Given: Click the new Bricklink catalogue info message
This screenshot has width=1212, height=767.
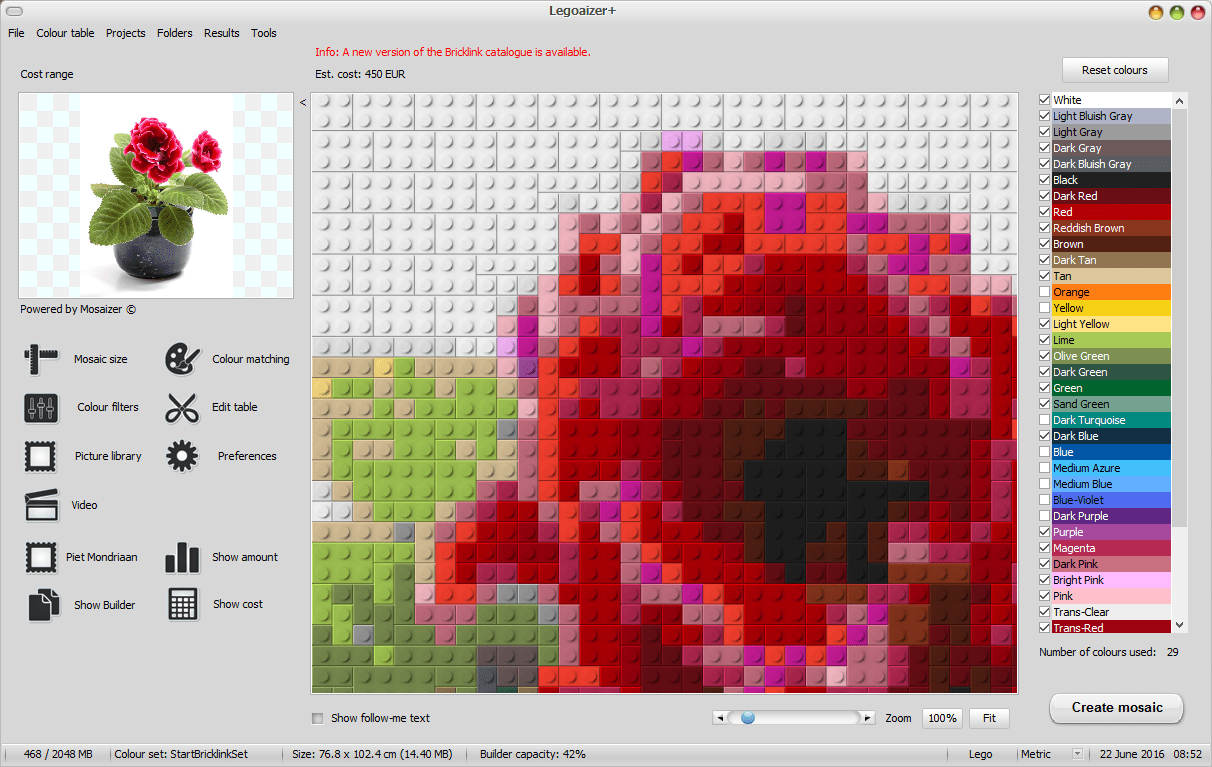Looking at the screenshot, I should (452, 52).
